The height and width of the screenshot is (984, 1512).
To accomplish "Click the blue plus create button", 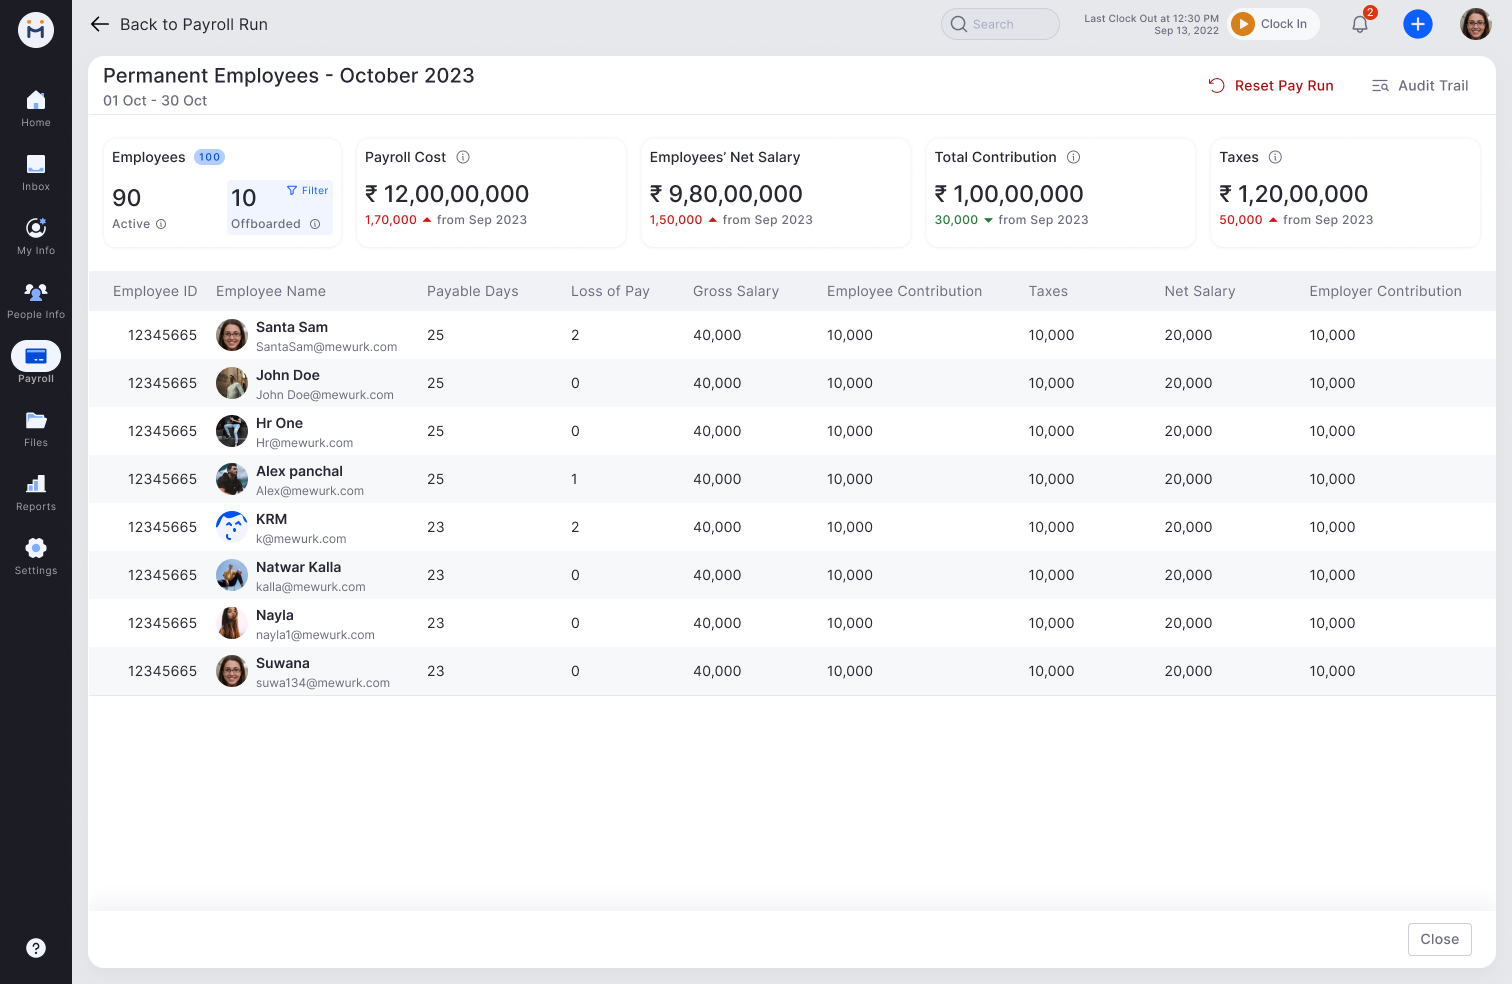I will (x=1418, y=23).
